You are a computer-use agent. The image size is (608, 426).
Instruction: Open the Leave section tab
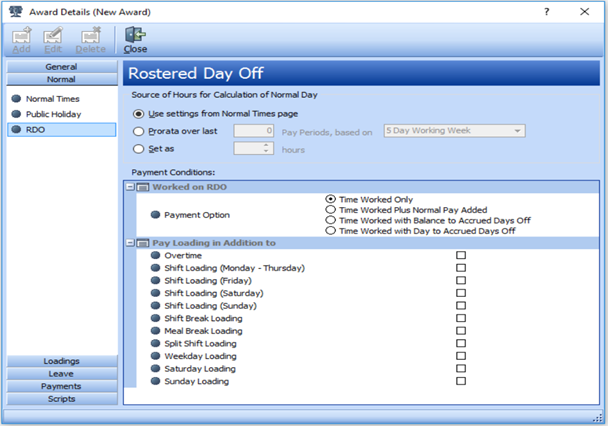point(62,374)
